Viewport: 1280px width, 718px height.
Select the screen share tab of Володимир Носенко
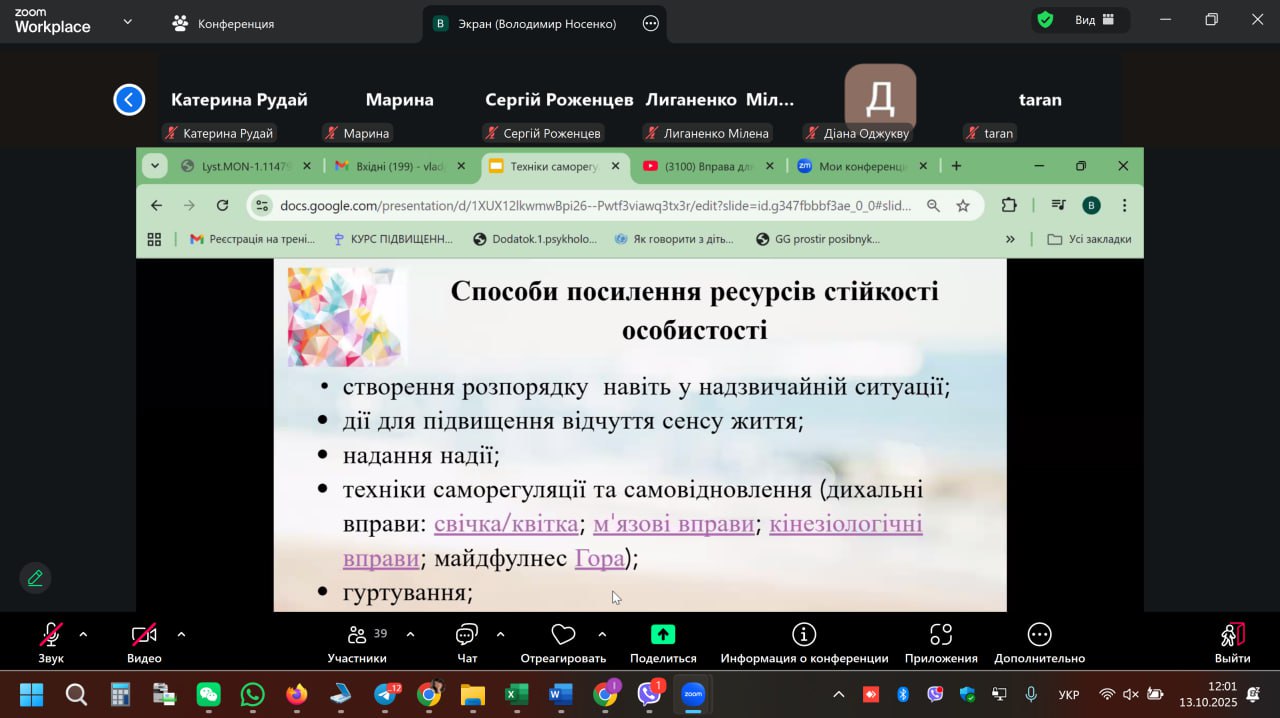(524, 23)
